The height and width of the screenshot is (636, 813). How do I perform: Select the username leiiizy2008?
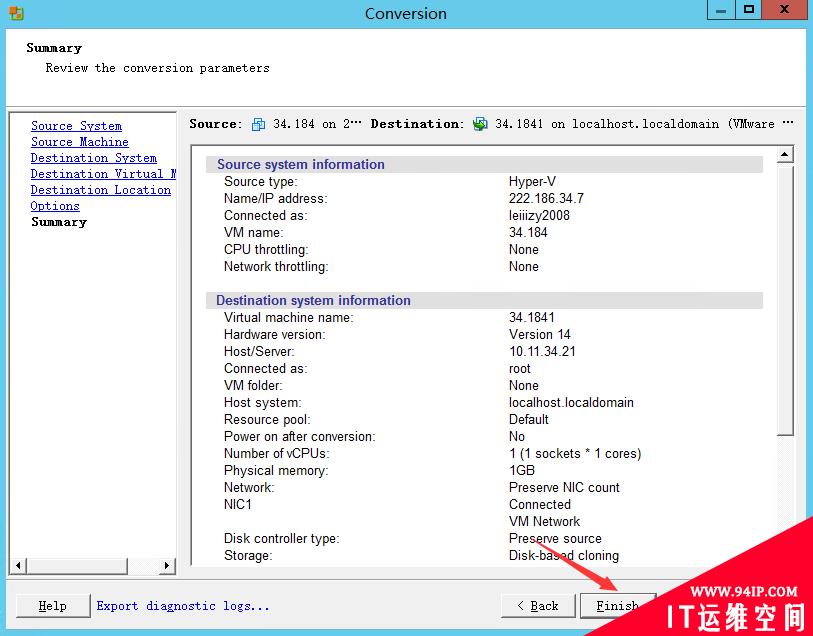click(x=539, y=216)
